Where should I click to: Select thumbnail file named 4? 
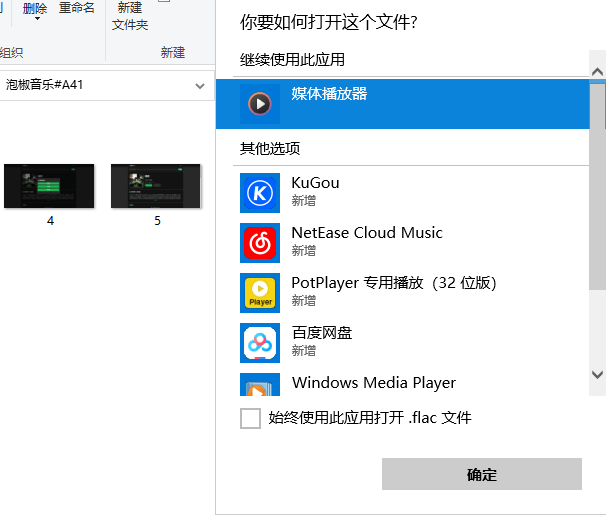(x=49, y=186)
